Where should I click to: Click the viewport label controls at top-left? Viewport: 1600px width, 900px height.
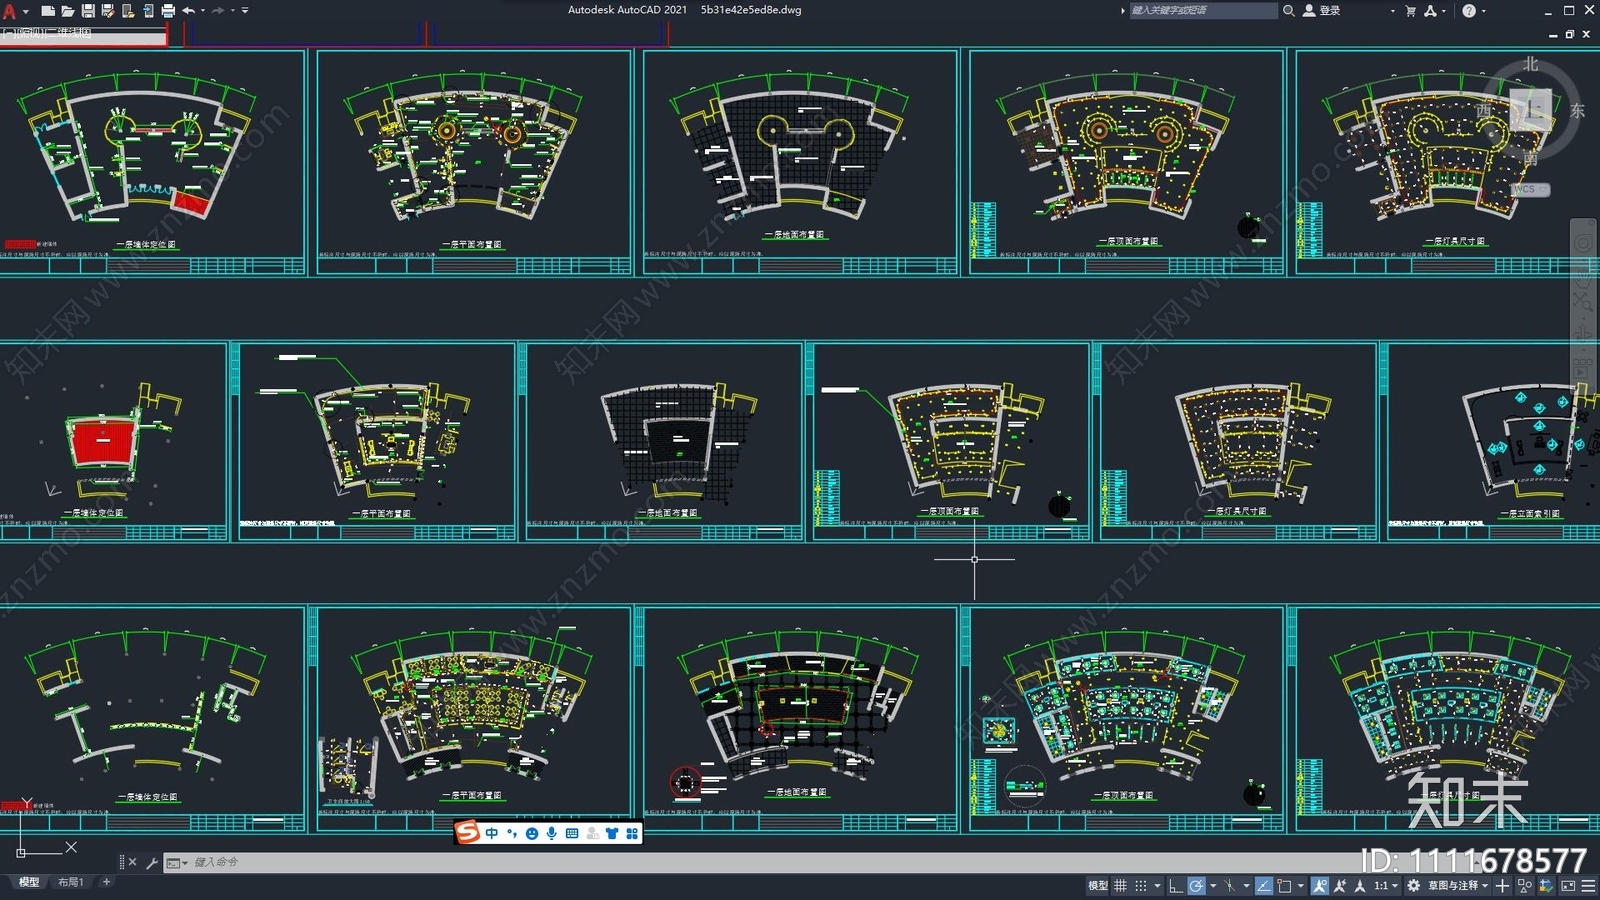click(x=47, y=33)
